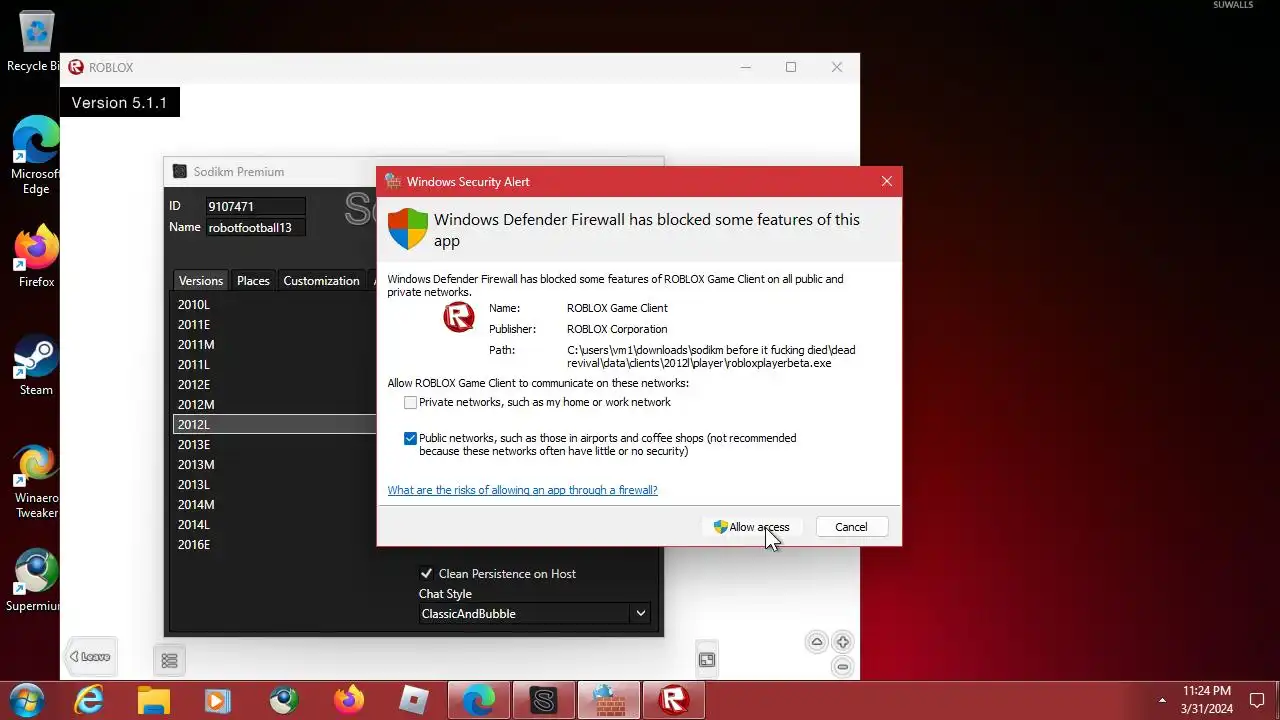Switch to the Sodikm taskbar icon
The width and height of the screenshot is (1280, 720).
click(x=544, y=700)
